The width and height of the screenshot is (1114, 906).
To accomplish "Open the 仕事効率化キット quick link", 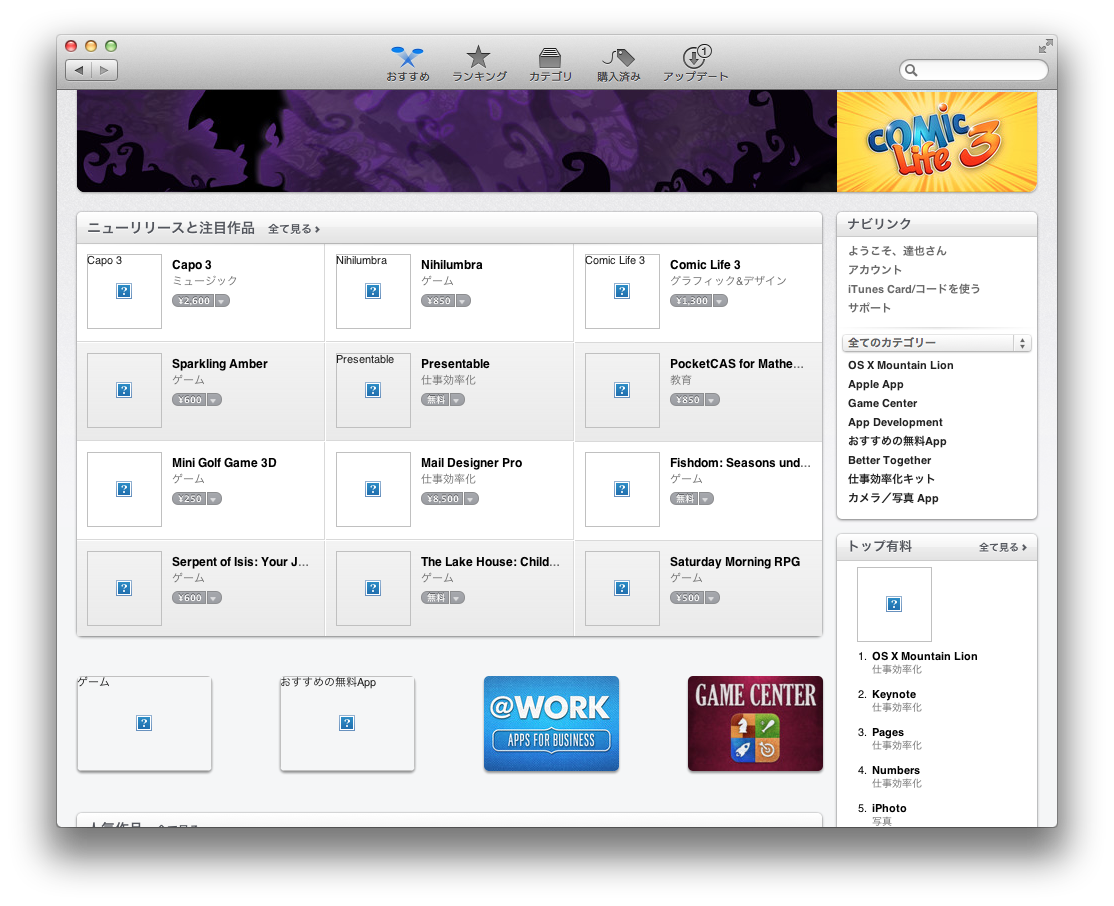I will pyautogui.click(x=891, y=479).
